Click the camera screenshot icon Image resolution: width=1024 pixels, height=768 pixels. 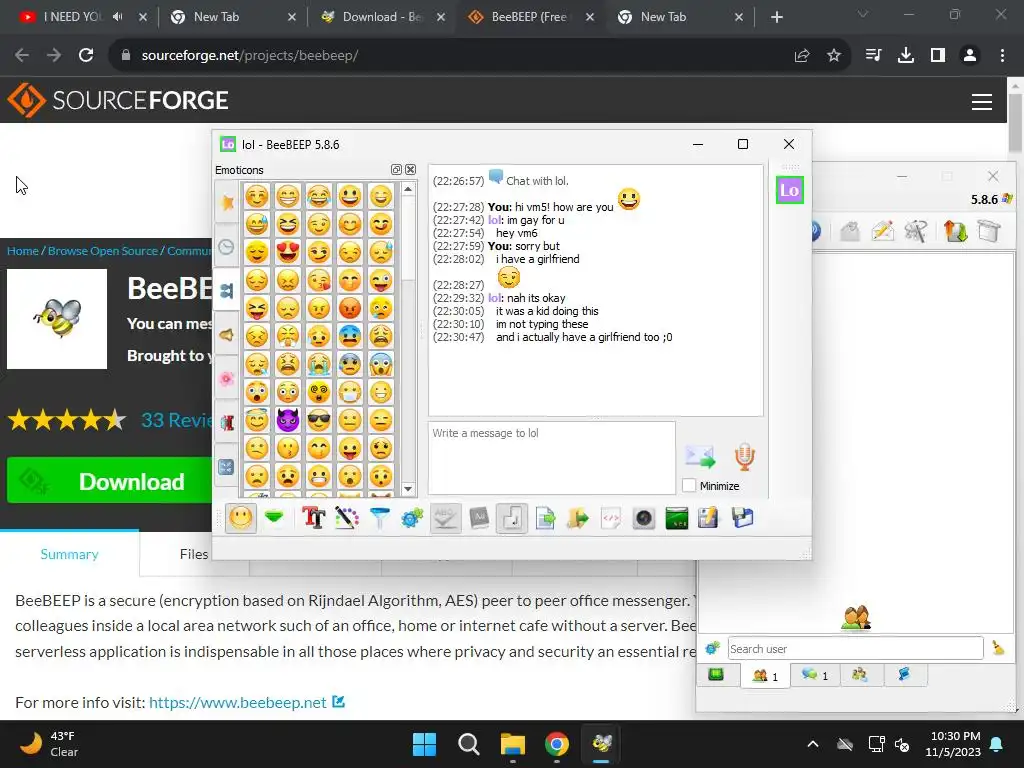(643, 519)
